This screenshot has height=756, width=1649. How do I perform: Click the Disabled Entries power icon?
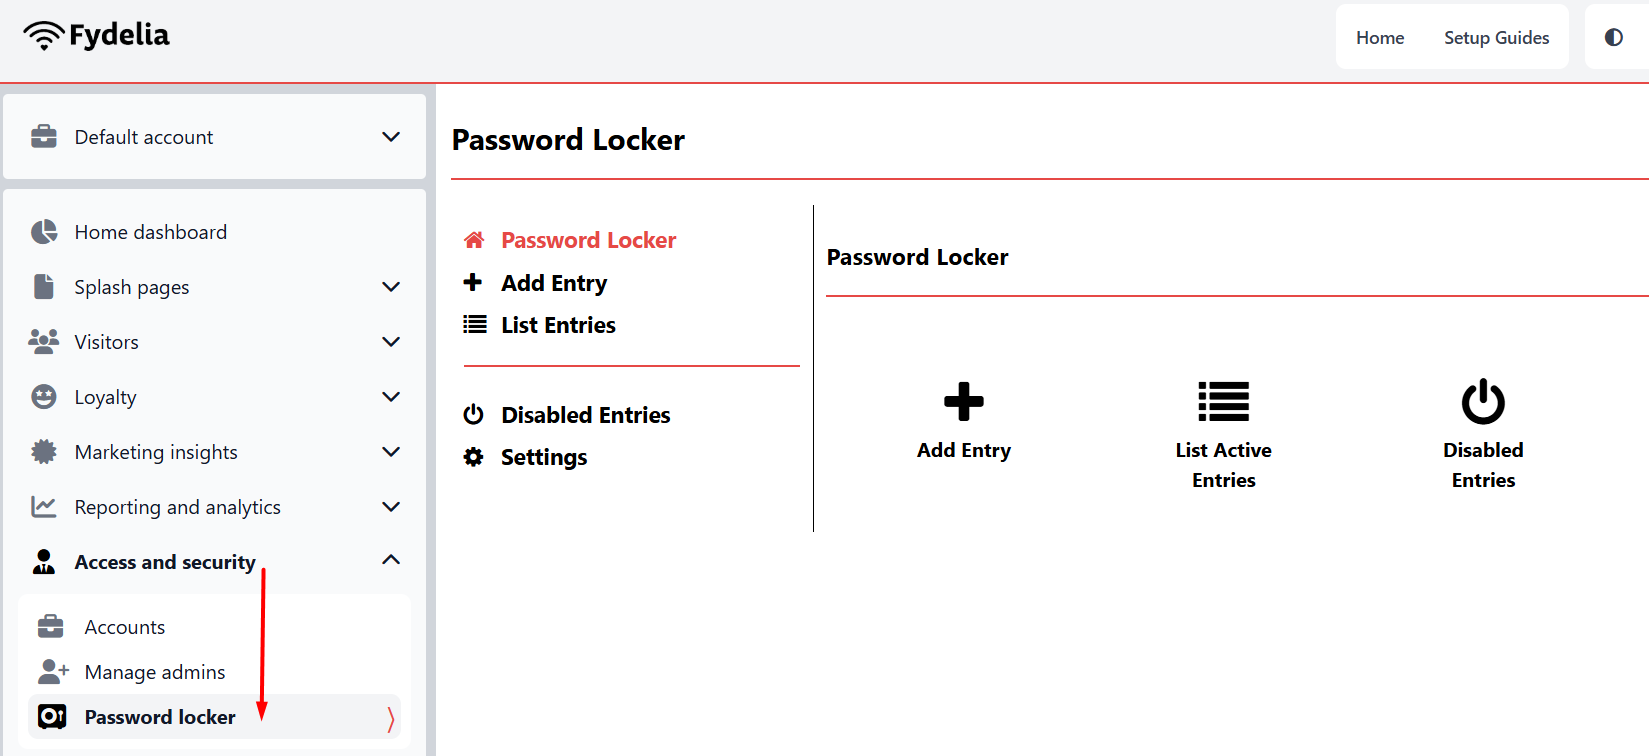tap(1483, 401)
